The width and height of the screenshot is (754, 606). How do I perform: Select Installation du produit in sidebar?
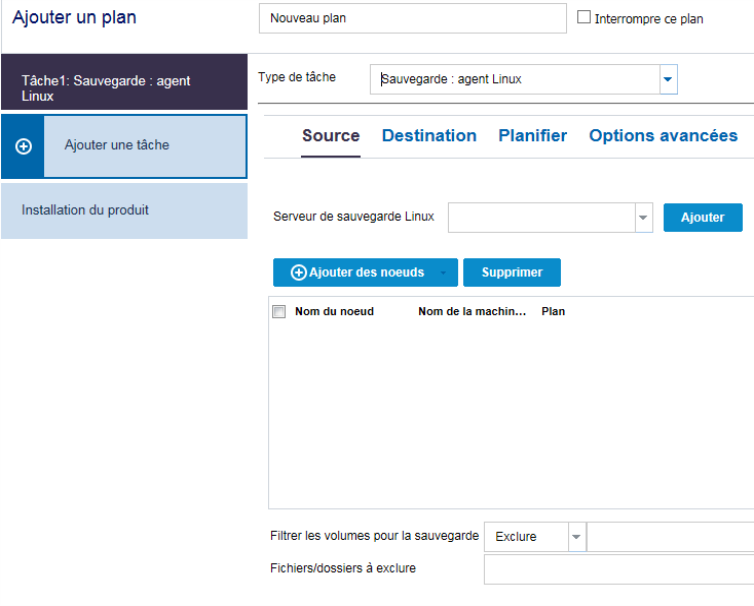click(124, 211)
